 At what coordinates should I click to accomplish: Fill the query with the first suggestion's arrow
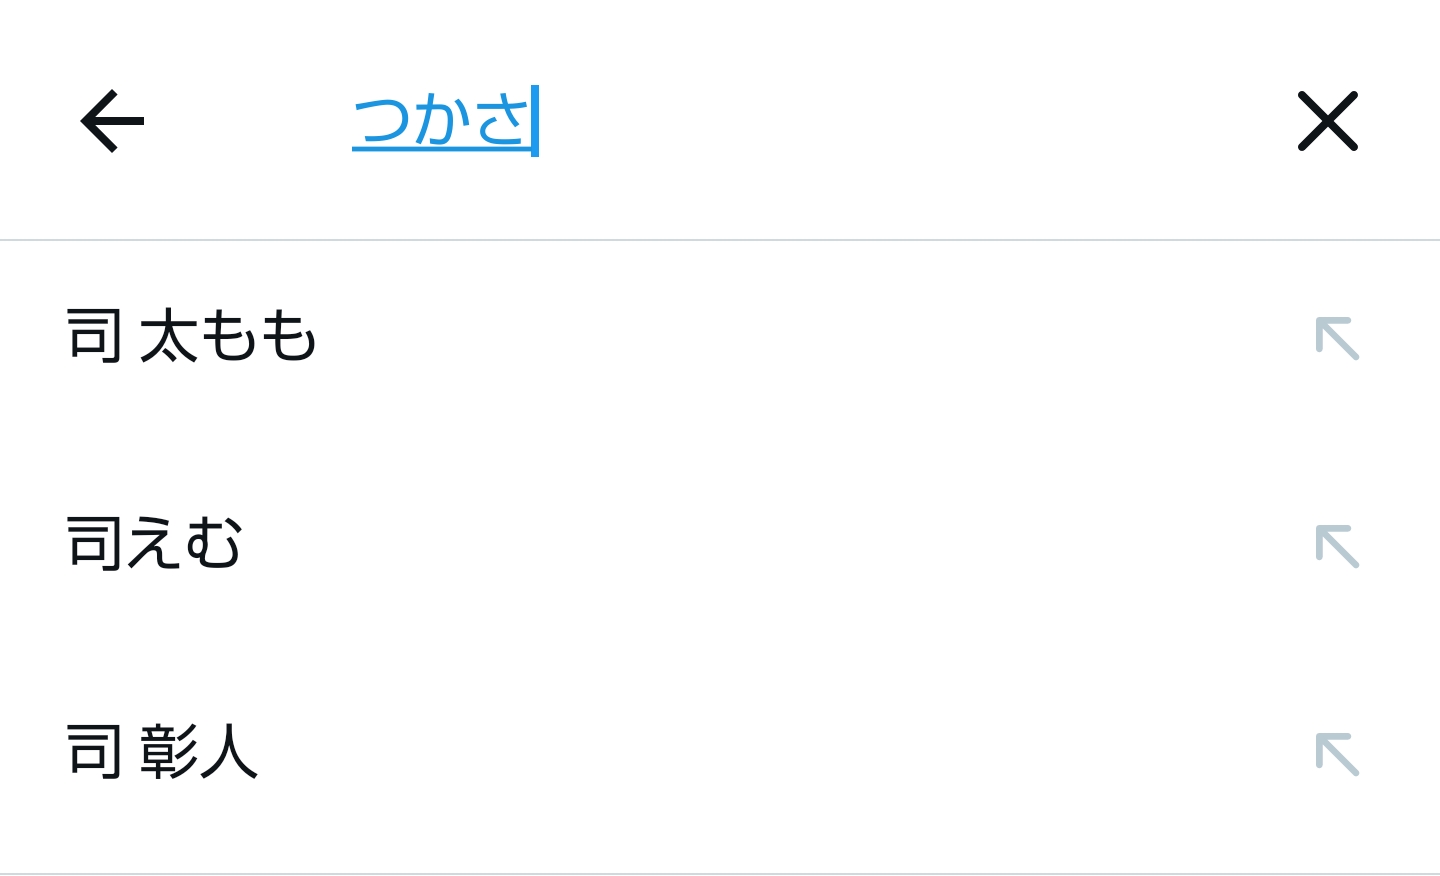1337,338
